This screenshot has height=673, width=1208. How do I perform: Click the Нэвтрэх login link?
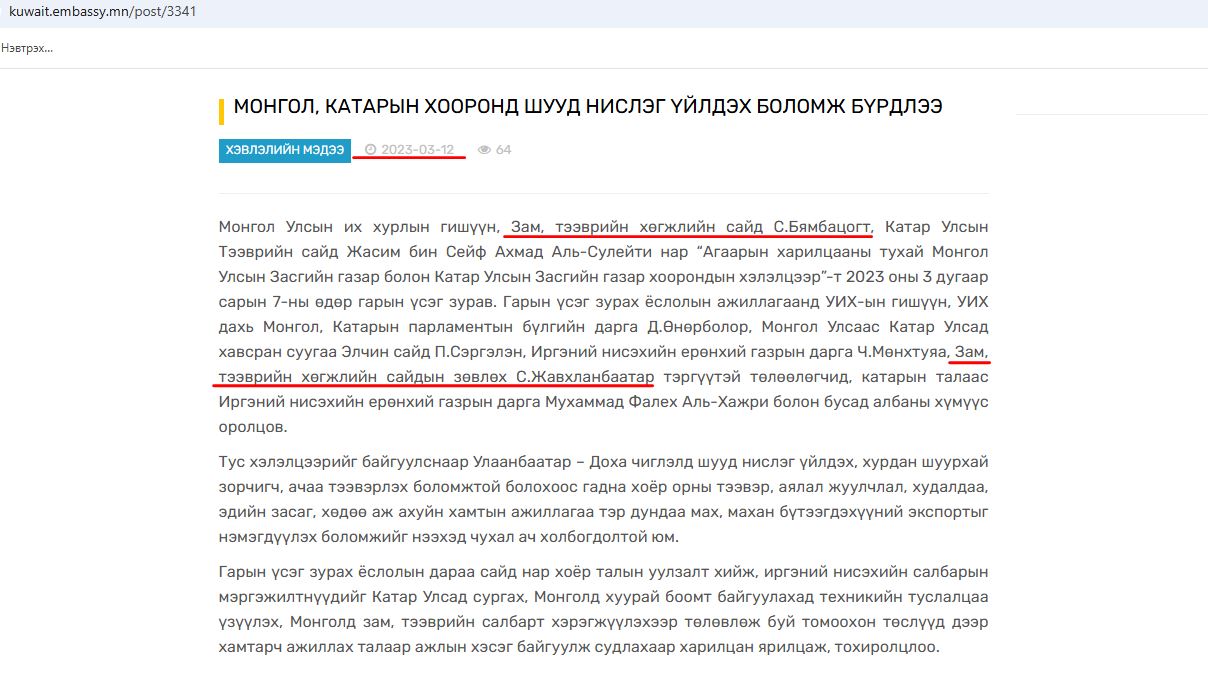(27, 48)
